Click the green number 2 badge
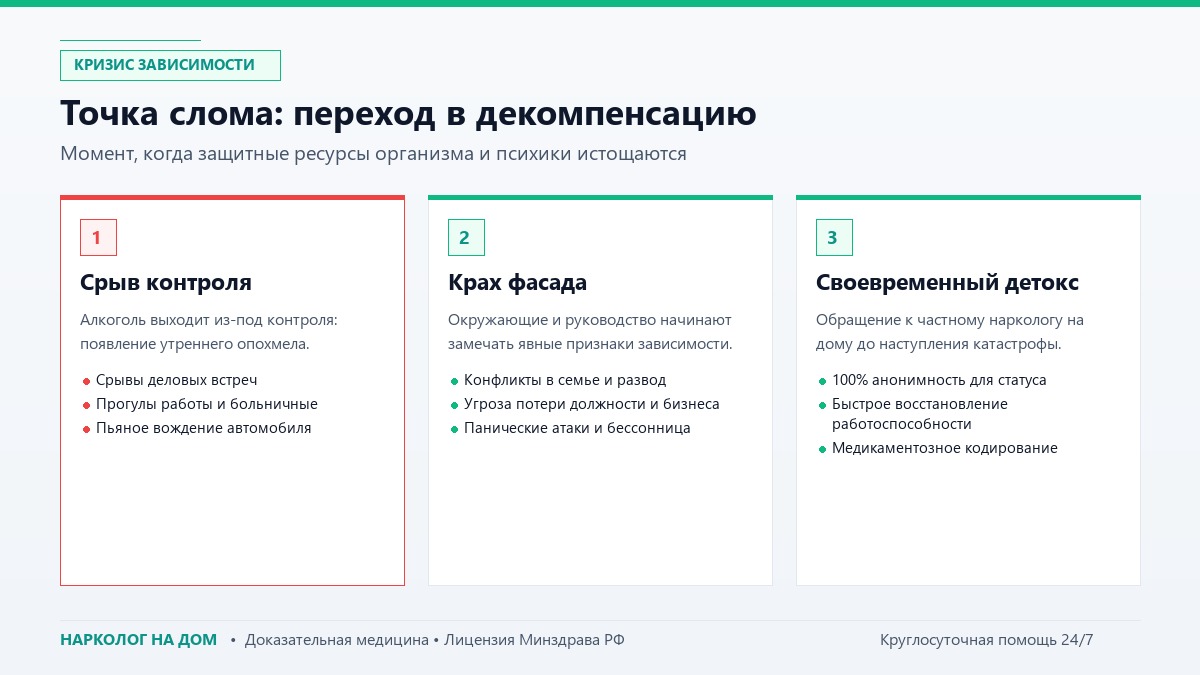This screenshot has width=1200, height=675. pyautogui.click(x=466, y=237)
